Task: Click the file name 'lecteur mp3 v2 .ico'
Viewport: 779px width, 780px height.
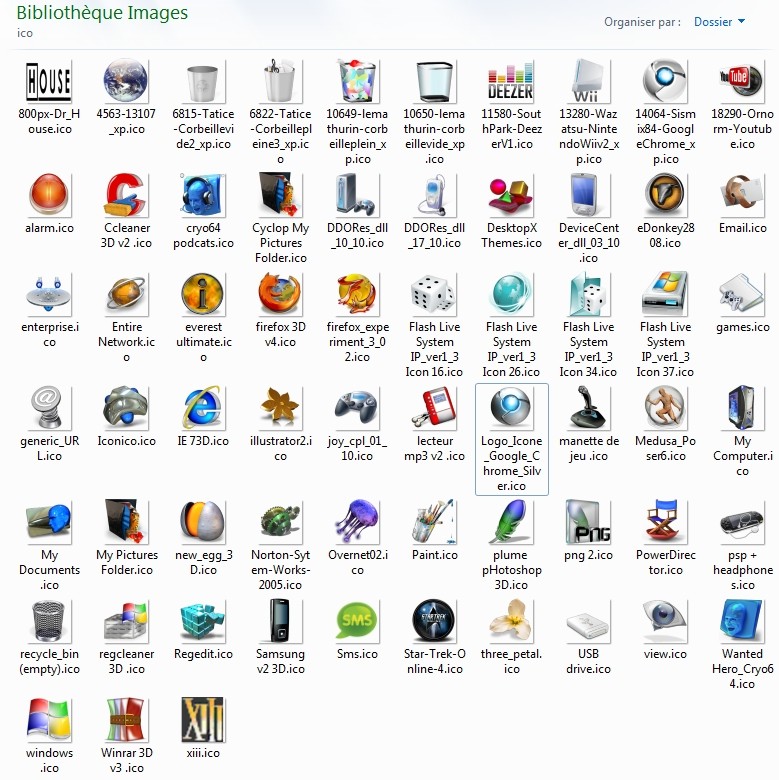Action: click(x=434, y=448)
